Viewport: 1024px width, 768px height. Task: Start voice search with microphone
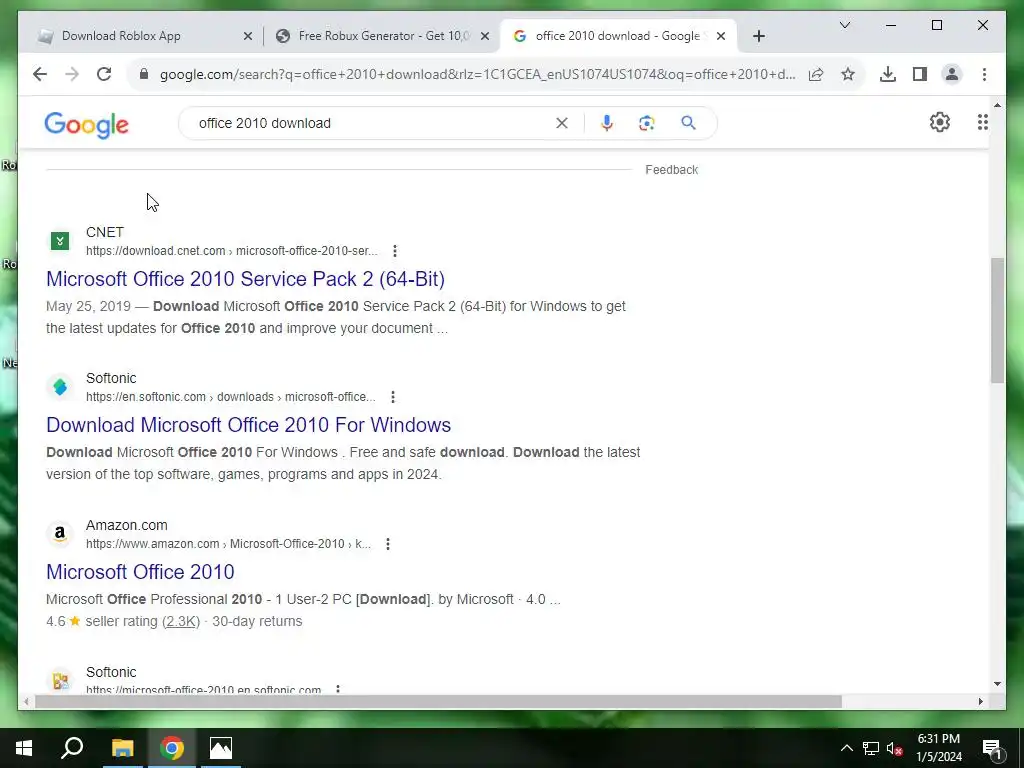(x=607, y=123)
